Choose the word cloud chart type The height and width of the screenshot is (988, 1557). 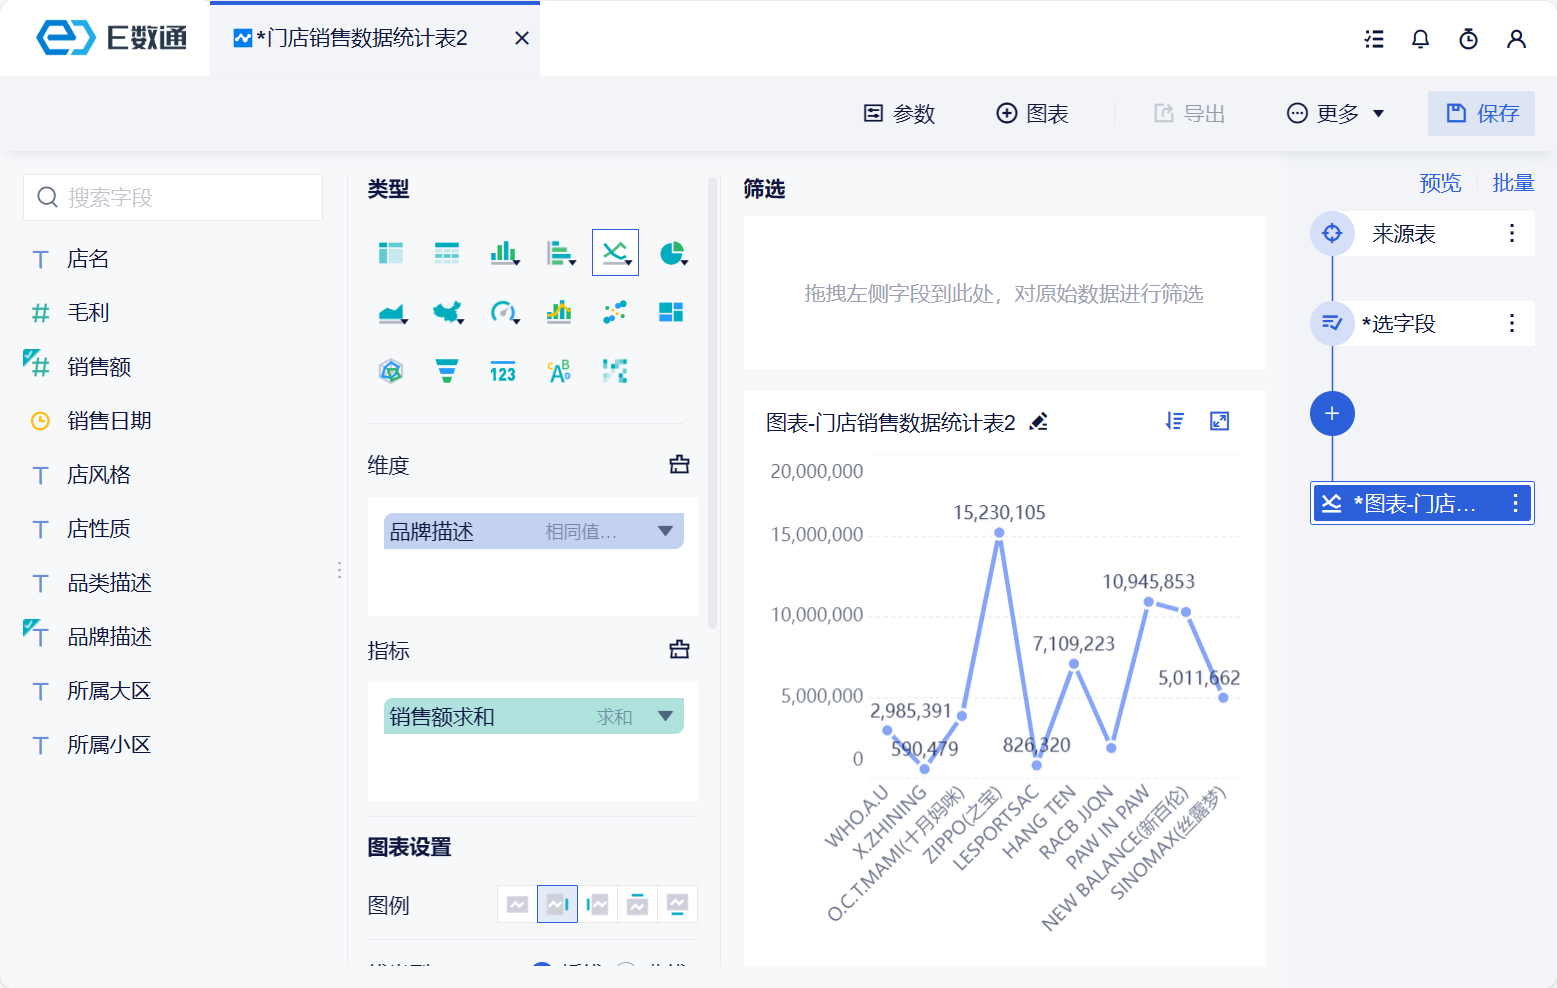click(x=559, y=372)
